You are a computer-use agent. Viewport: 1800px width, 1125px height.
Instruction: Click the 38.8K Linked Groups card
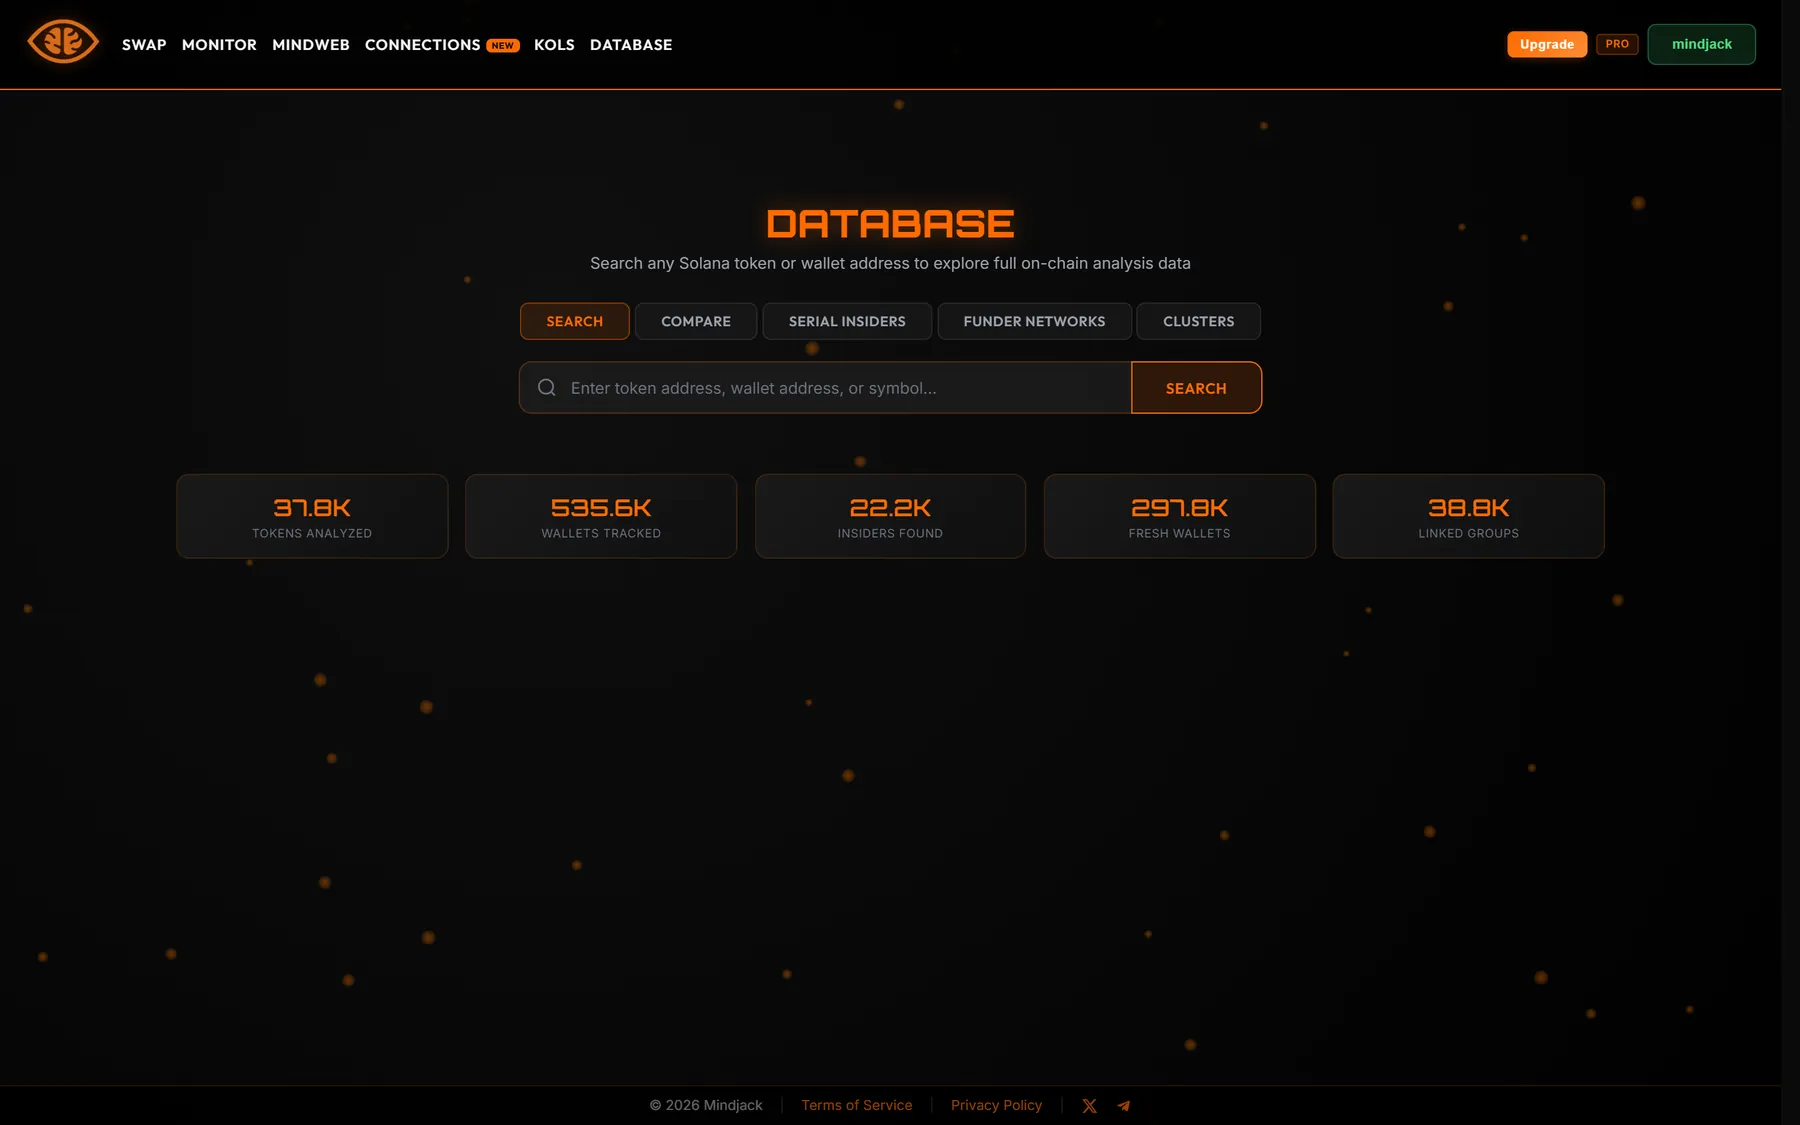point(1469,516)
